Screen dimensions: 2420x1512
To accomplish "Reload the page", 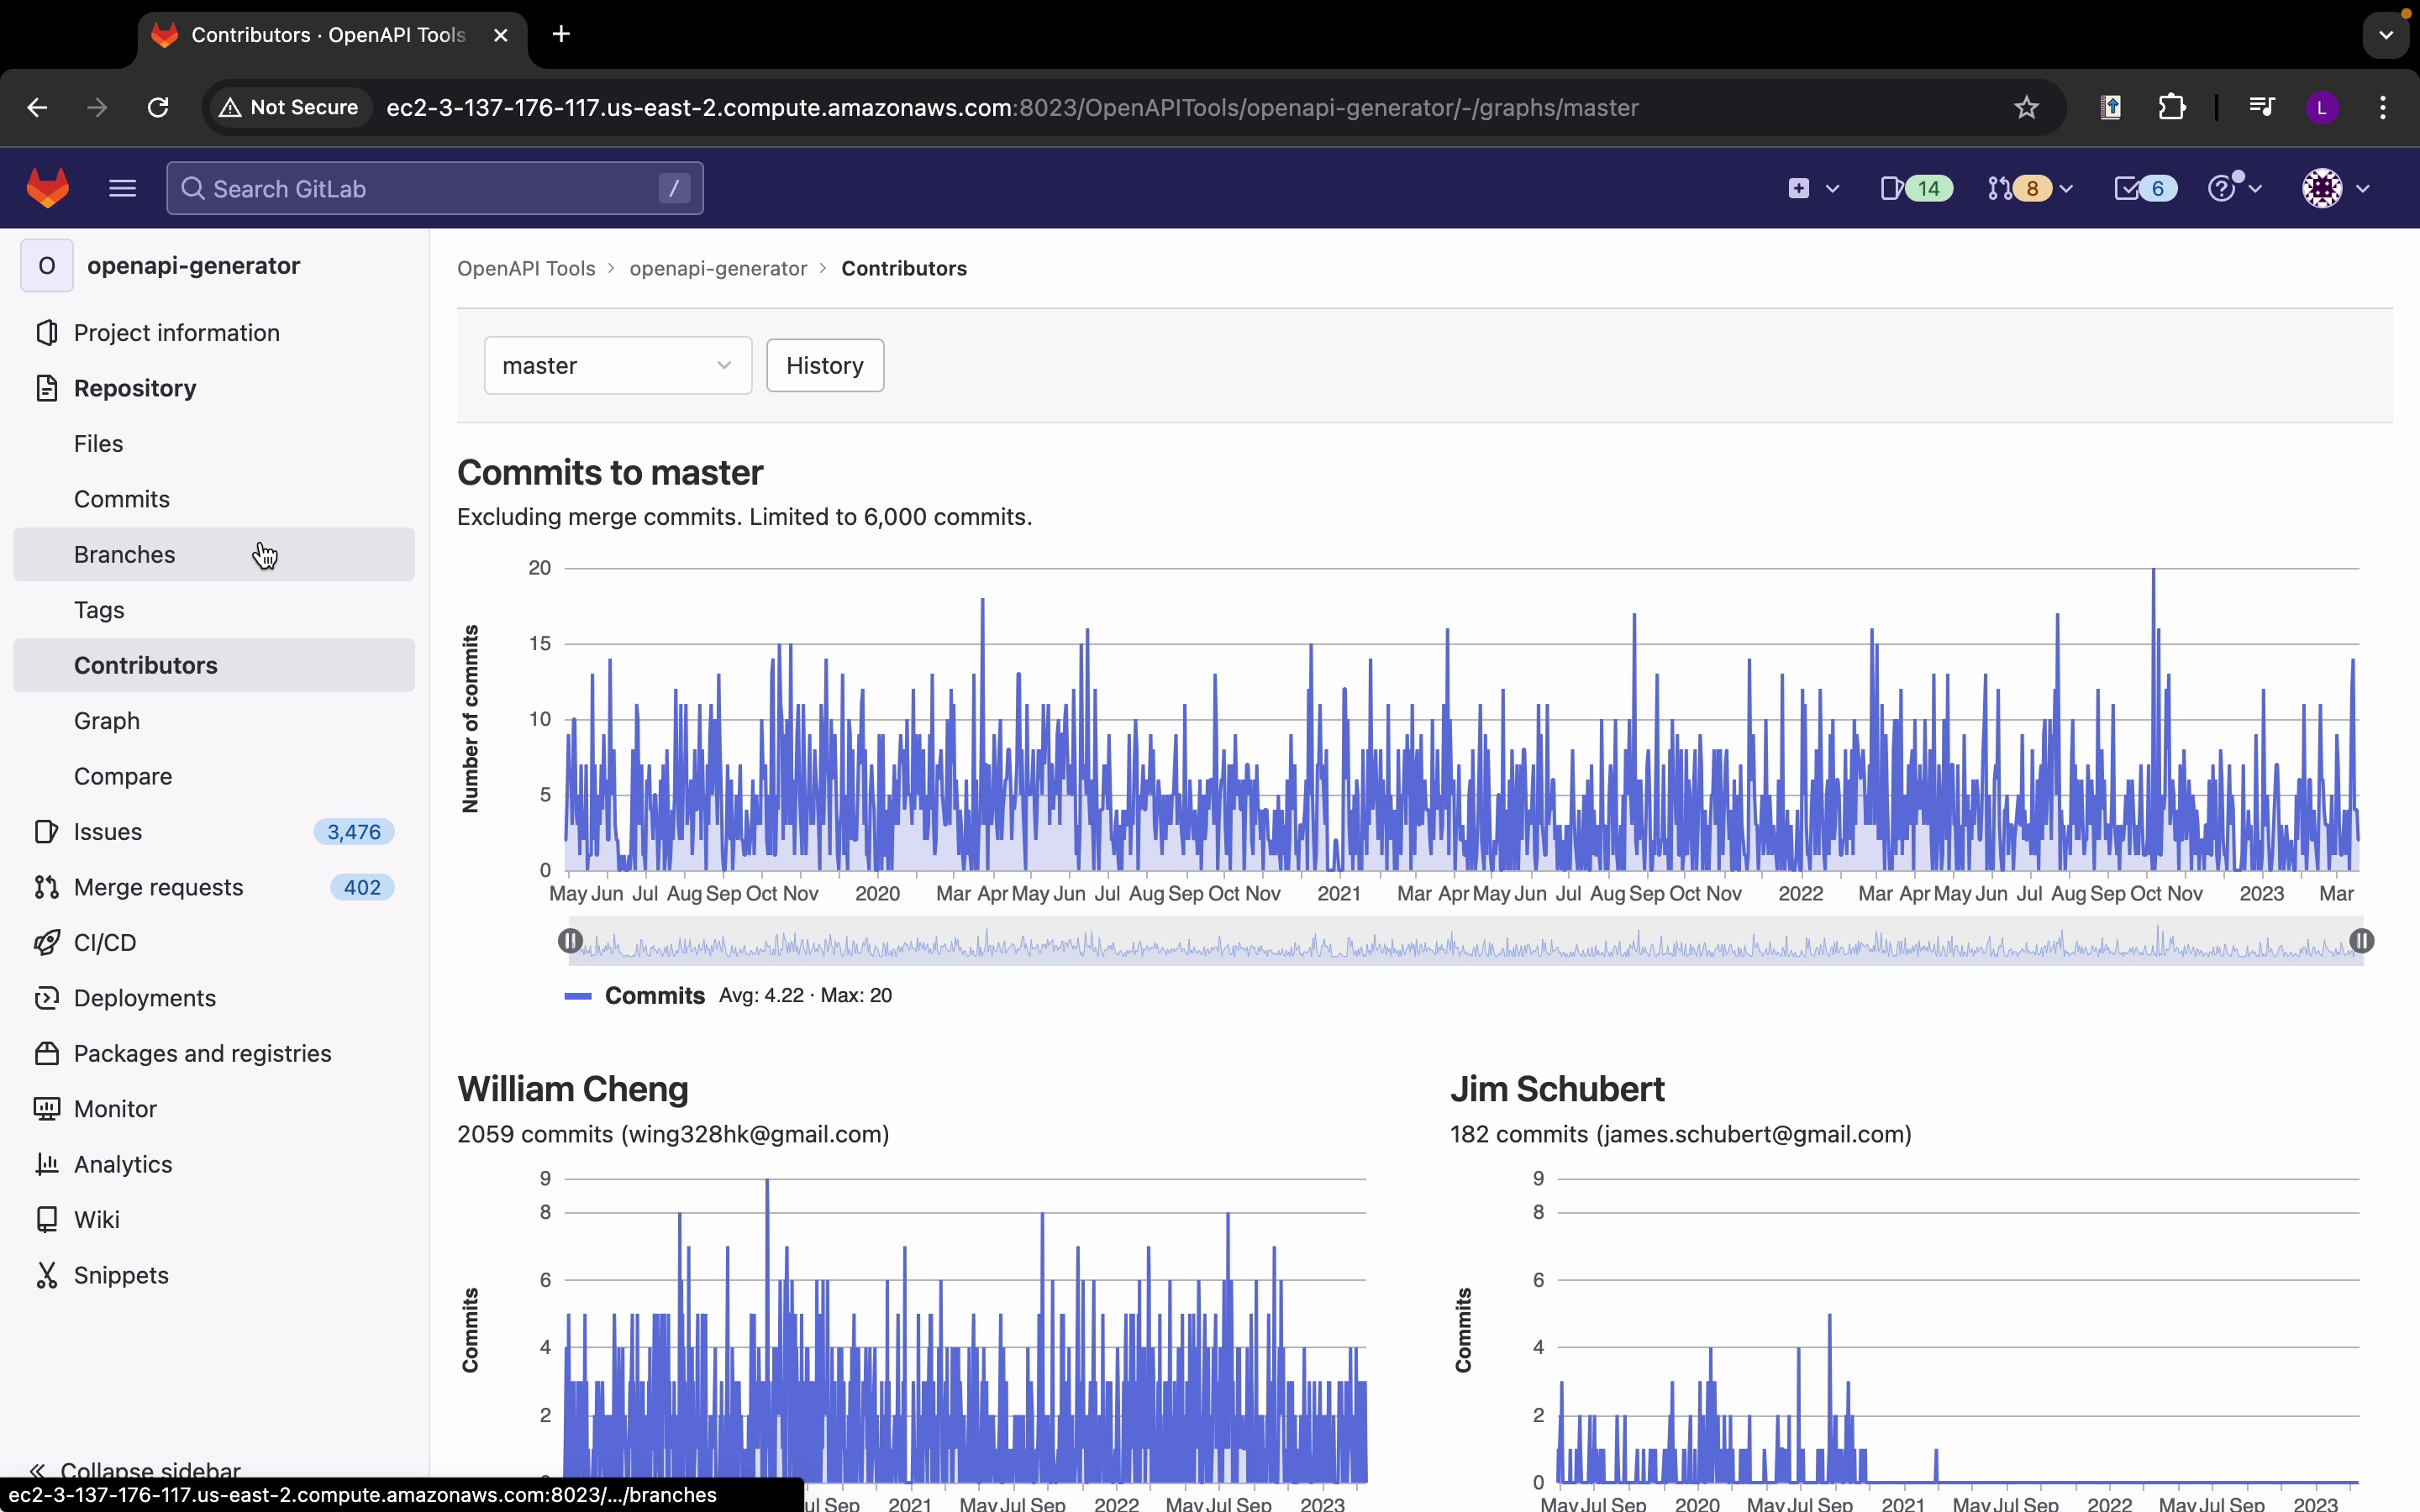I will (158, 107).
